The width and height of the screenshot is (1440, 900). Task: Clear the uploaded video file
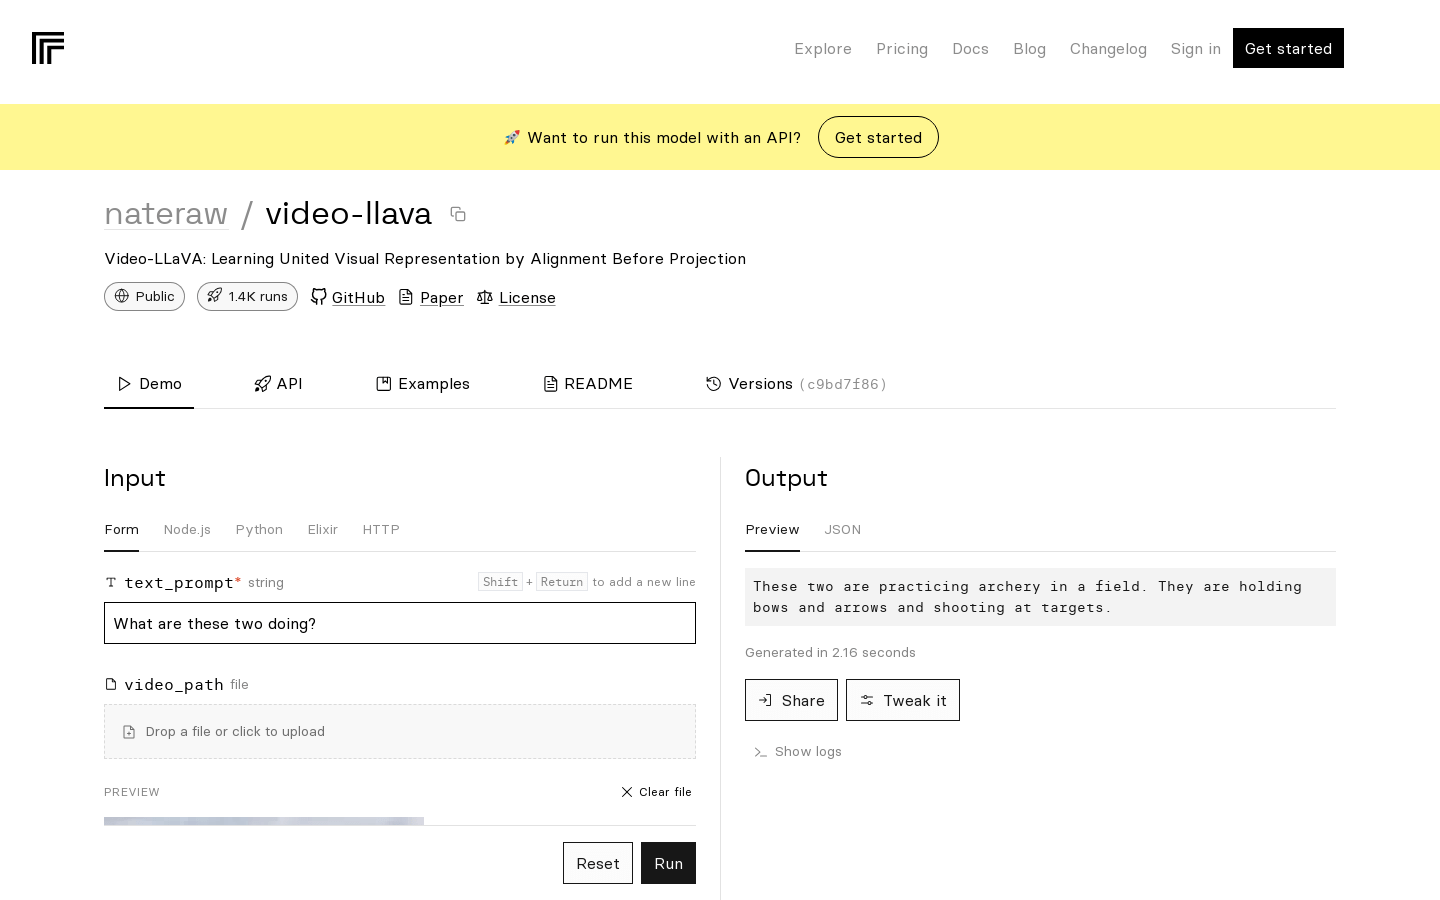coord(656,792)
